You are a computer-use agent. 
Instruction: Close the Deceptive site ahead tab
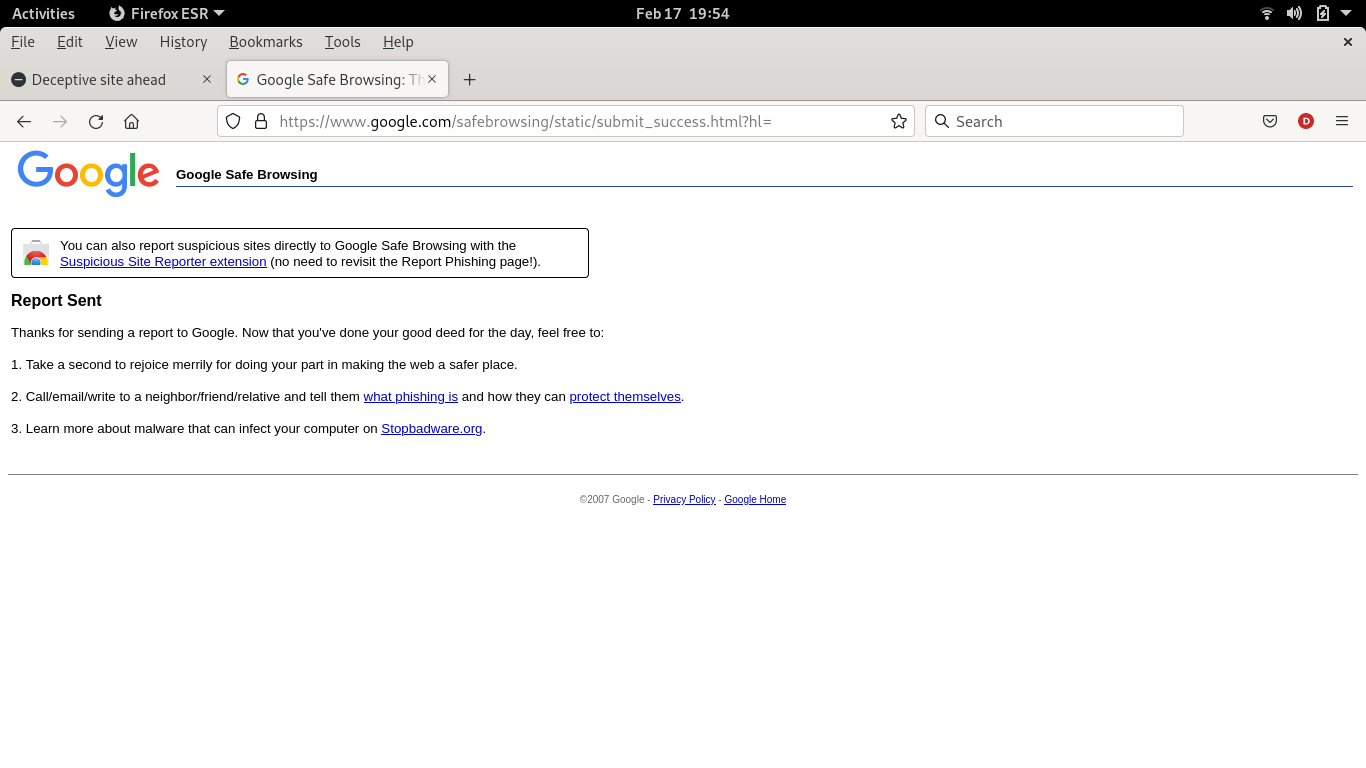point(207,79)
